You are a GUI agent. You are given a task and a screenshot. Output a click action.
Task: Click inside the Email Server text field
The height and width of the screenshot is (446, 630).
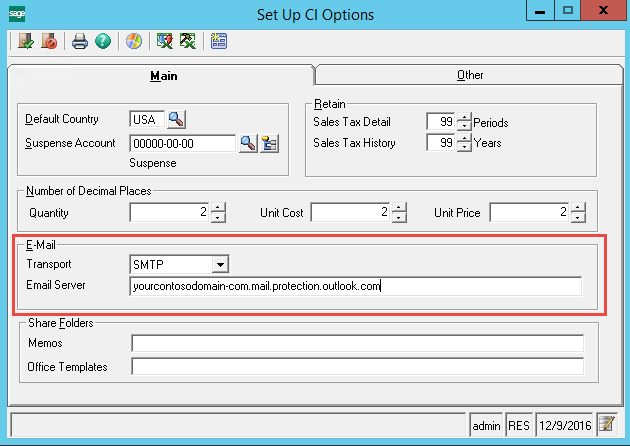click(356, 287)
